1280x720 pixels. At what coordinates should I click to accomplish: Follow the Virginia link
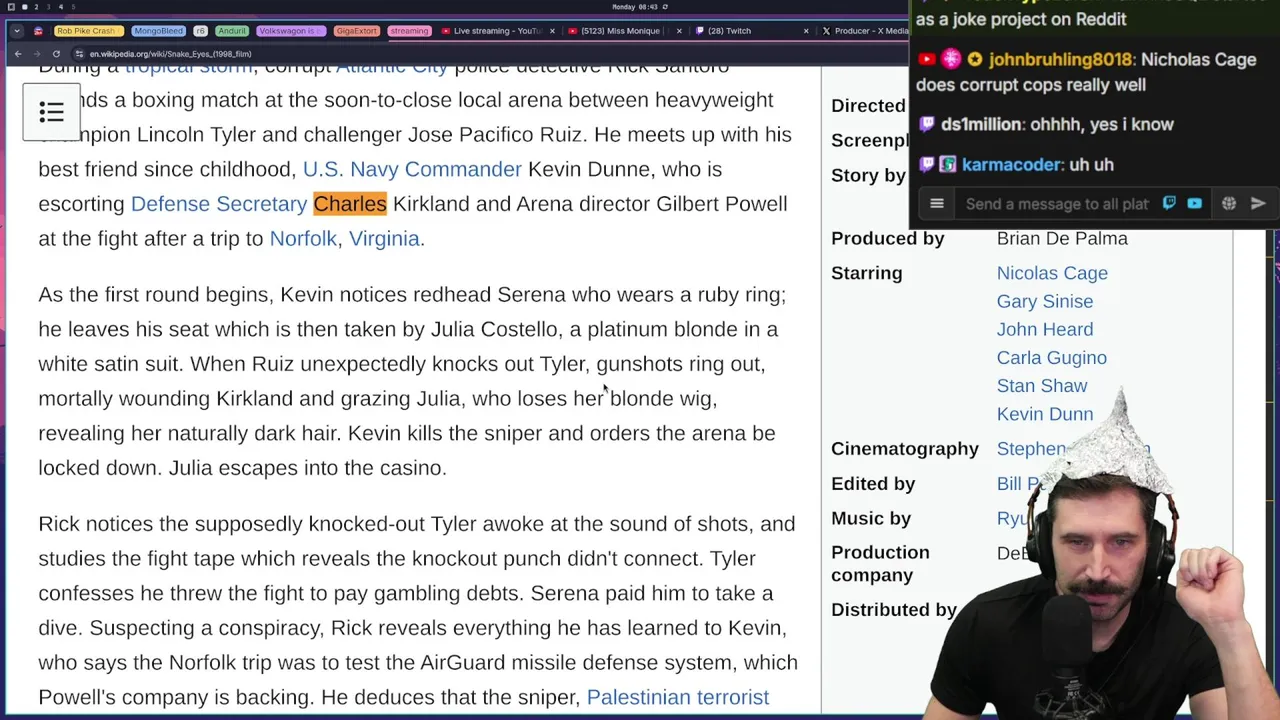tap(384, 239)
